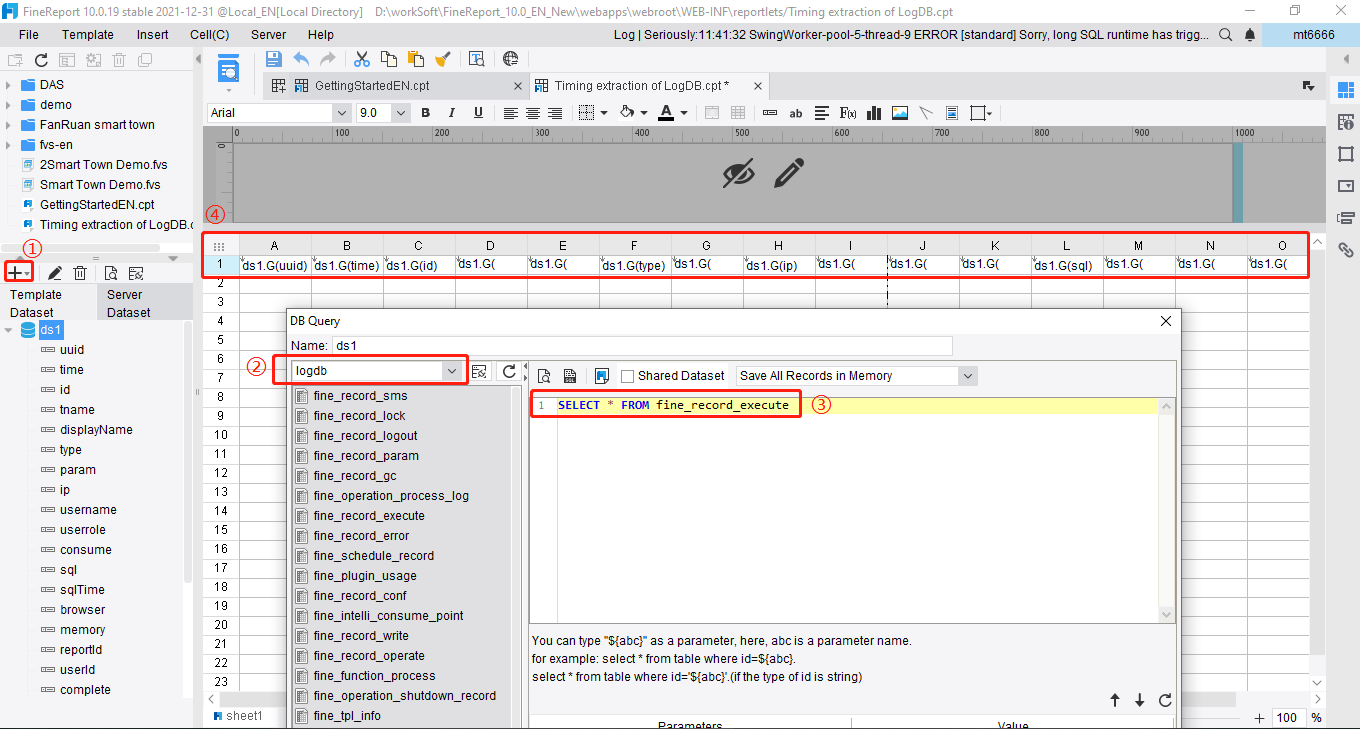
Task: Open the Server menu
Action: tap(268, 35)
